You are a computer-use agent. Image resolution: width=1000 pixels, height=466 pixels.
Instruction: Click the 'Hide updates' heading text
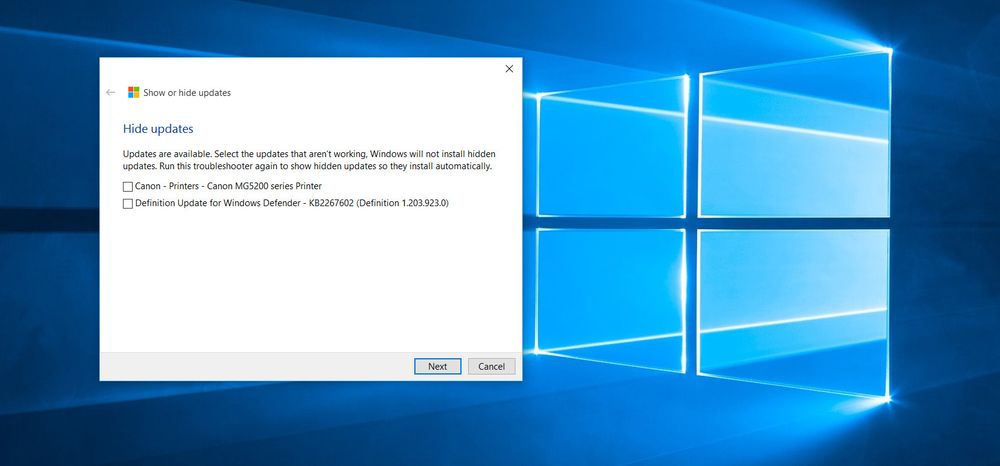coord(158,129)
